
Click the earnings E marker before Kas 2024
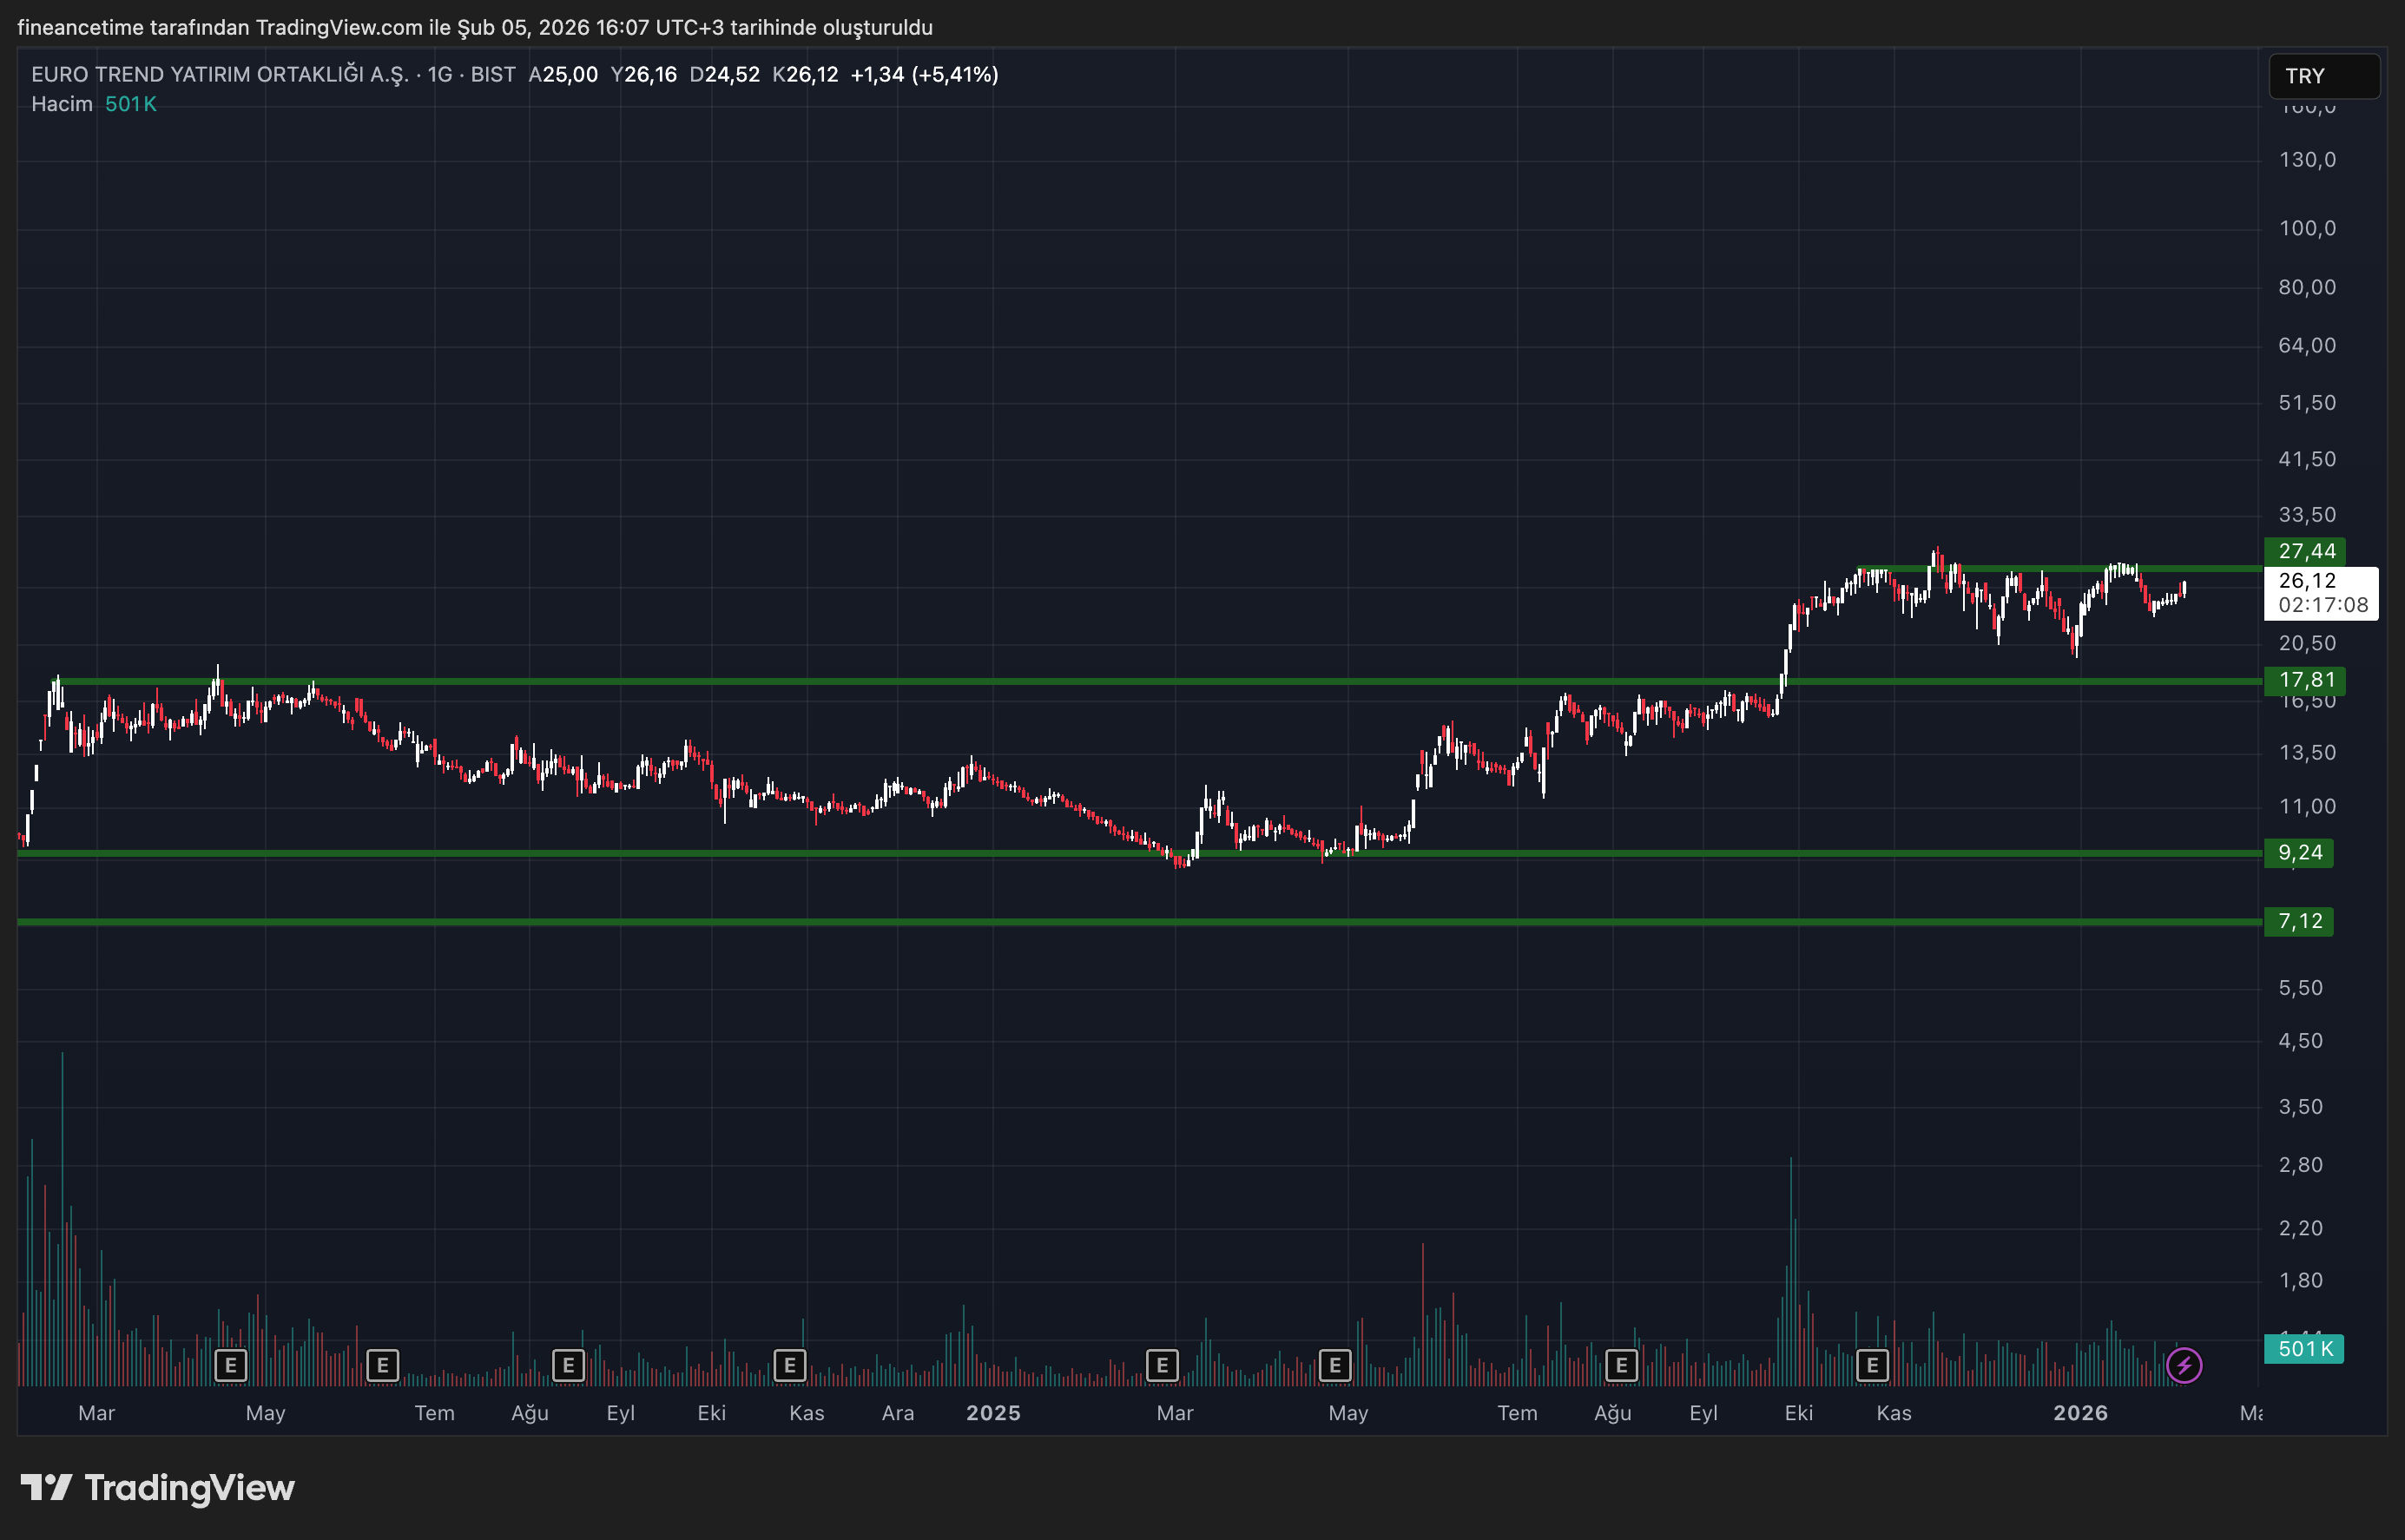tap(790, 1365)
